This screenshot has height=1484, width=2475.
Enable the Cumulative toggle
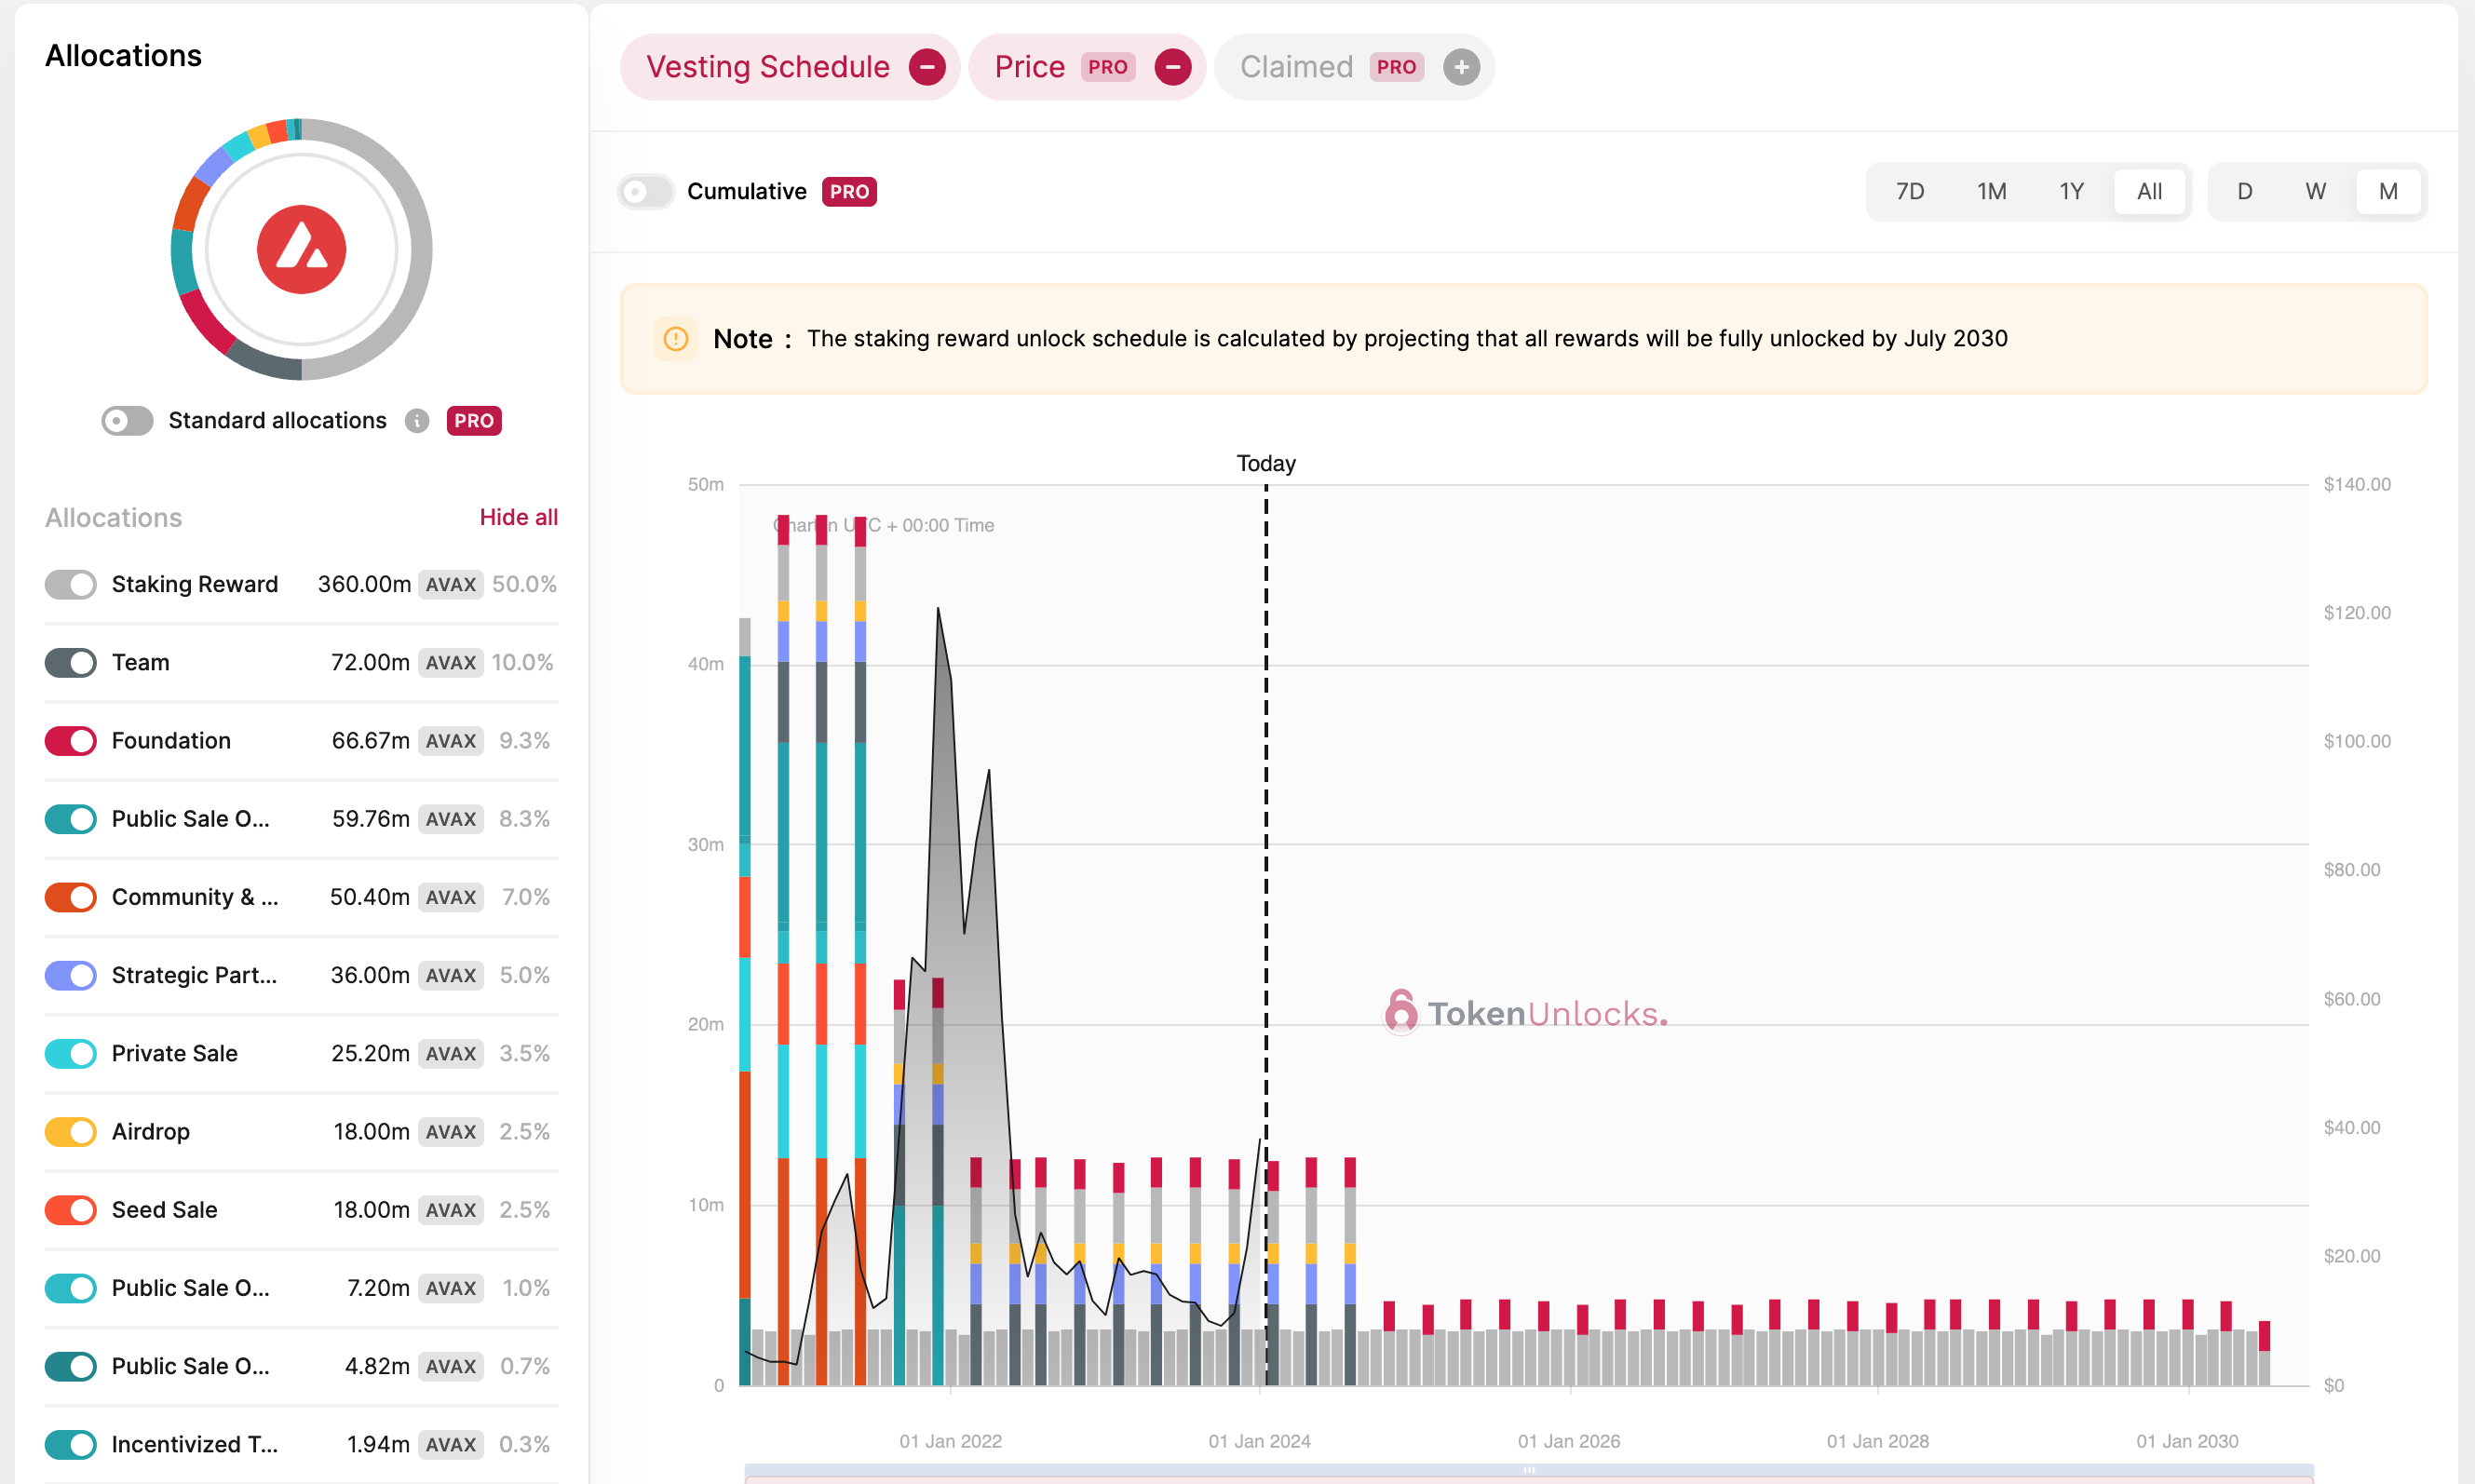[x=646, y=192]
